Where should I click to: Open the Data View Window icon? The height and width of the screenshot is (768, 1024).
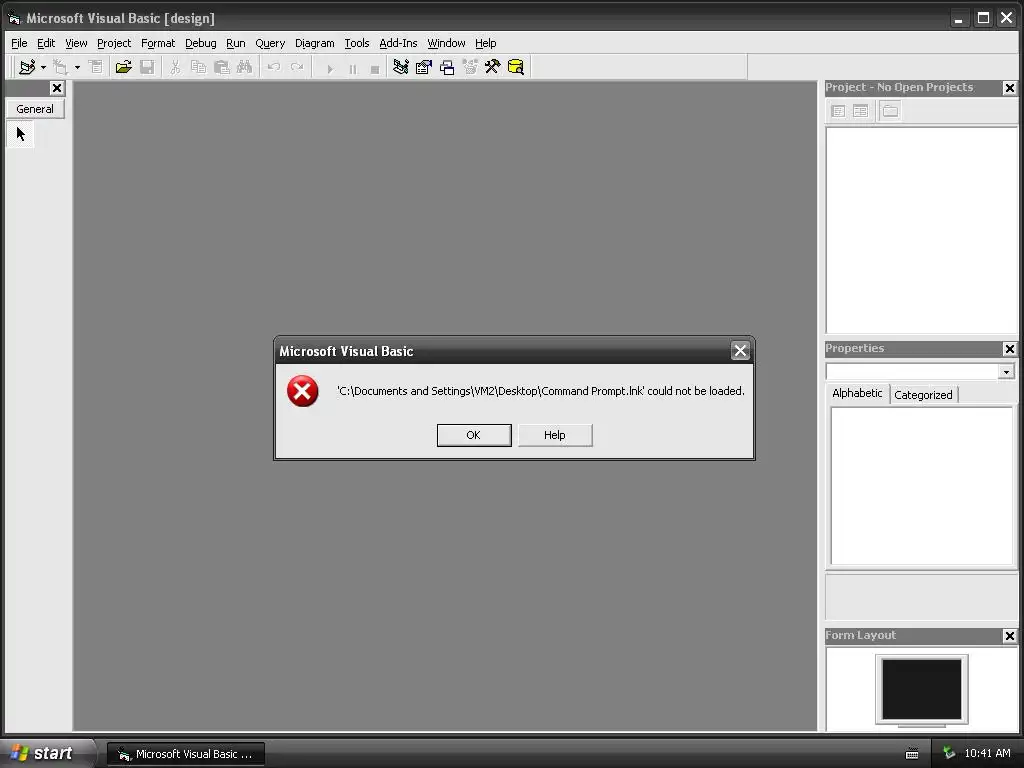tap(515, 67)
